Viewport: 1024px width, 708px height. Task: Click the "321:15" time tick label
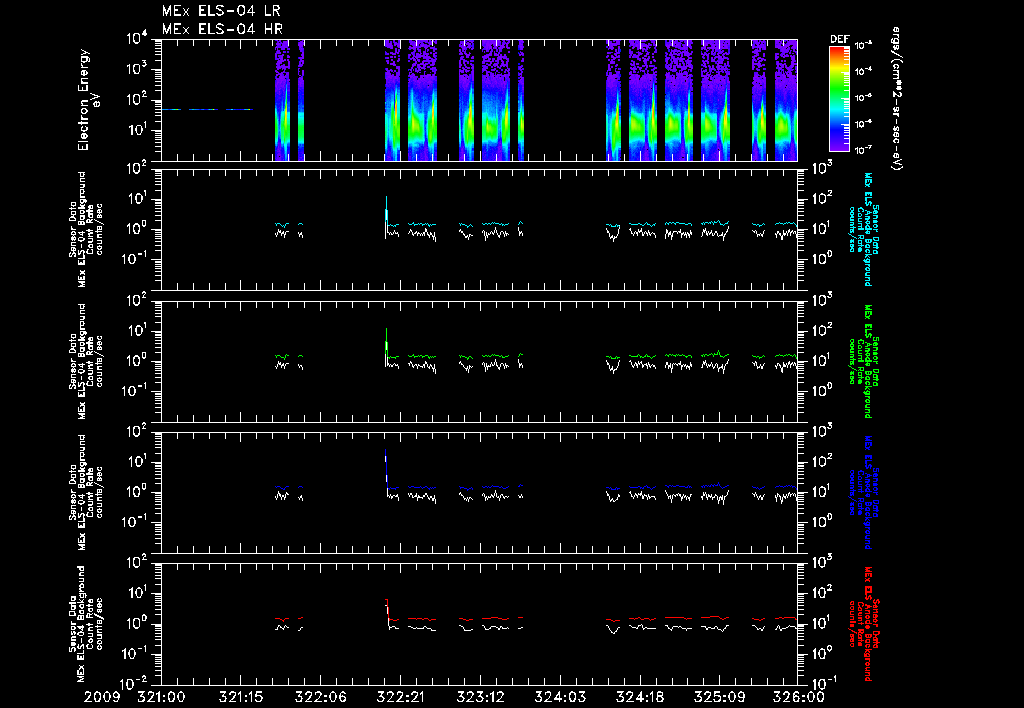(241, 698)
